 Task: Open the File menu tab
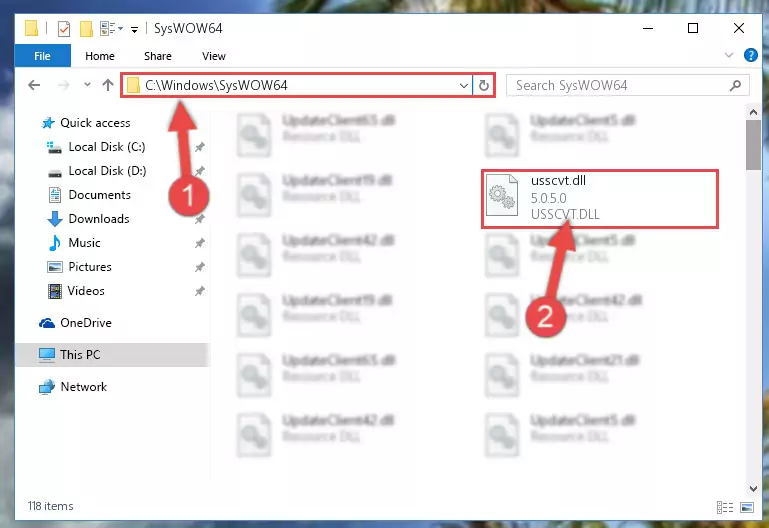coord(43,56)
